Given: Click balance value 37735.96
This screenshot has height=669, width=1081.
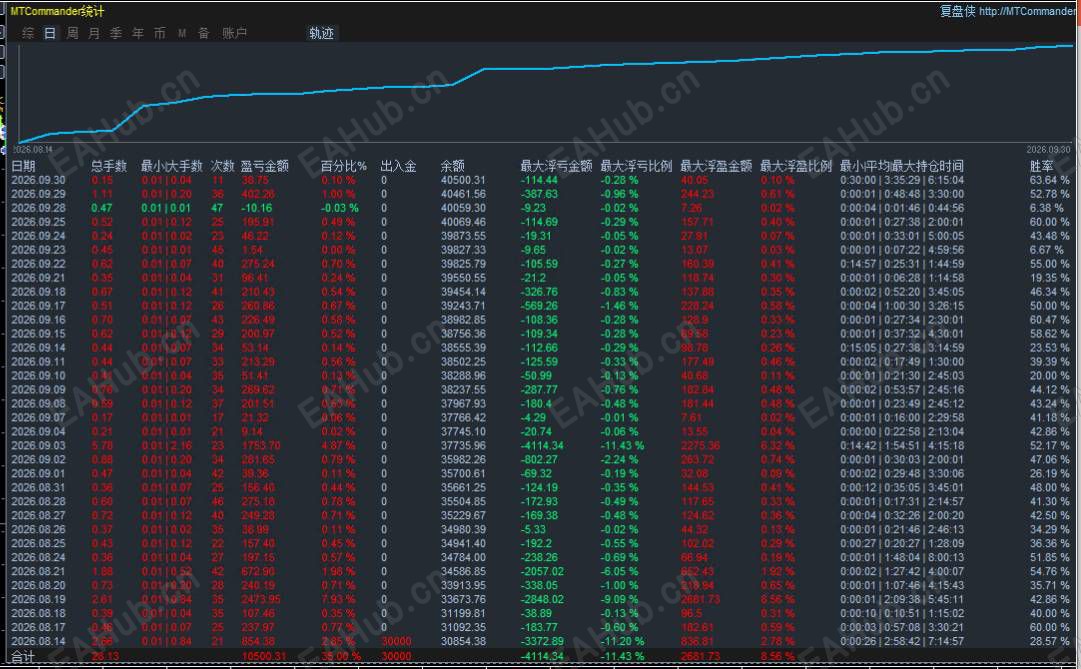Looking at the screenshot, I should coord(463,446).
